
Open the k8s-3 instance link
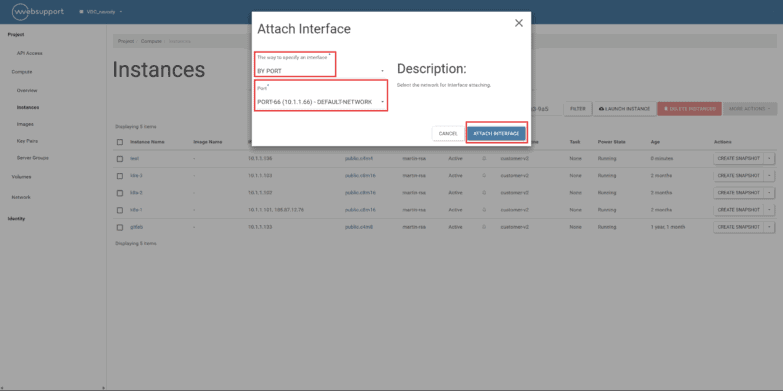(x=136, y=176)
